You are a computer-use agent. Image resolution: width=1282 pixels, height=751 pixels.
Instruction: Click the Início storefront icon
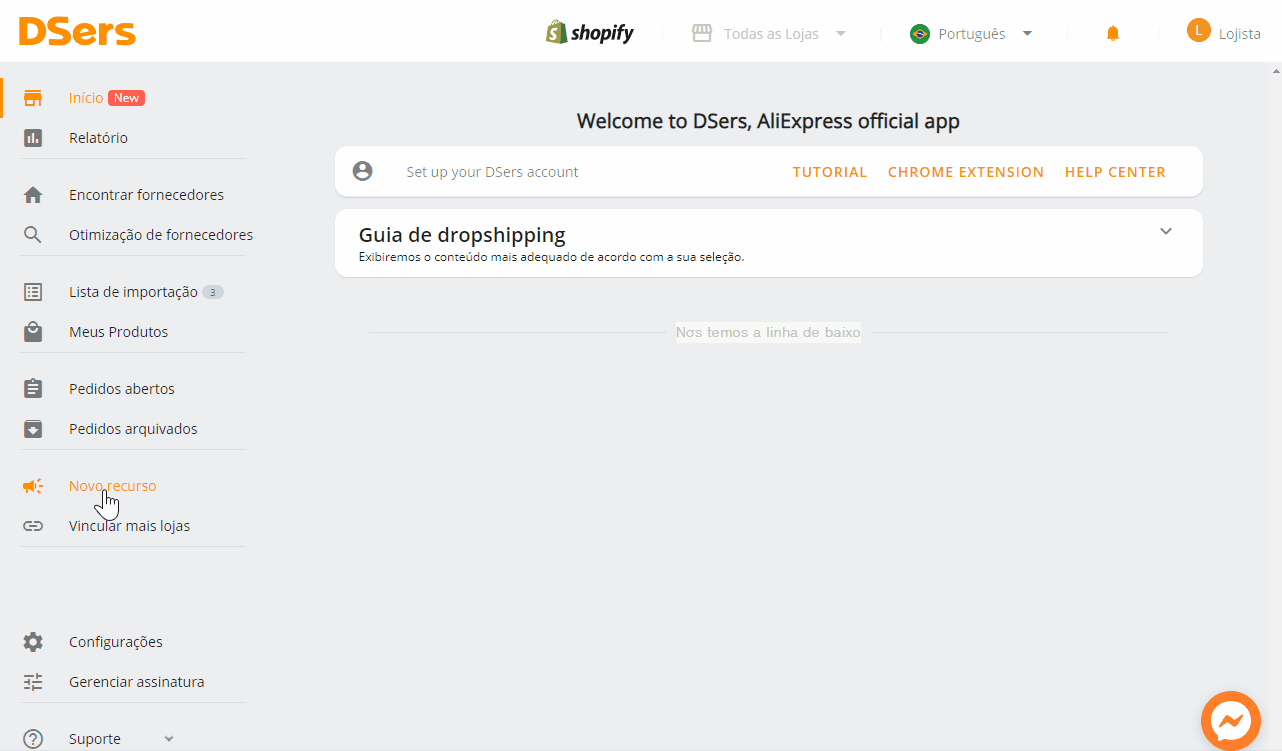[33, 98]
